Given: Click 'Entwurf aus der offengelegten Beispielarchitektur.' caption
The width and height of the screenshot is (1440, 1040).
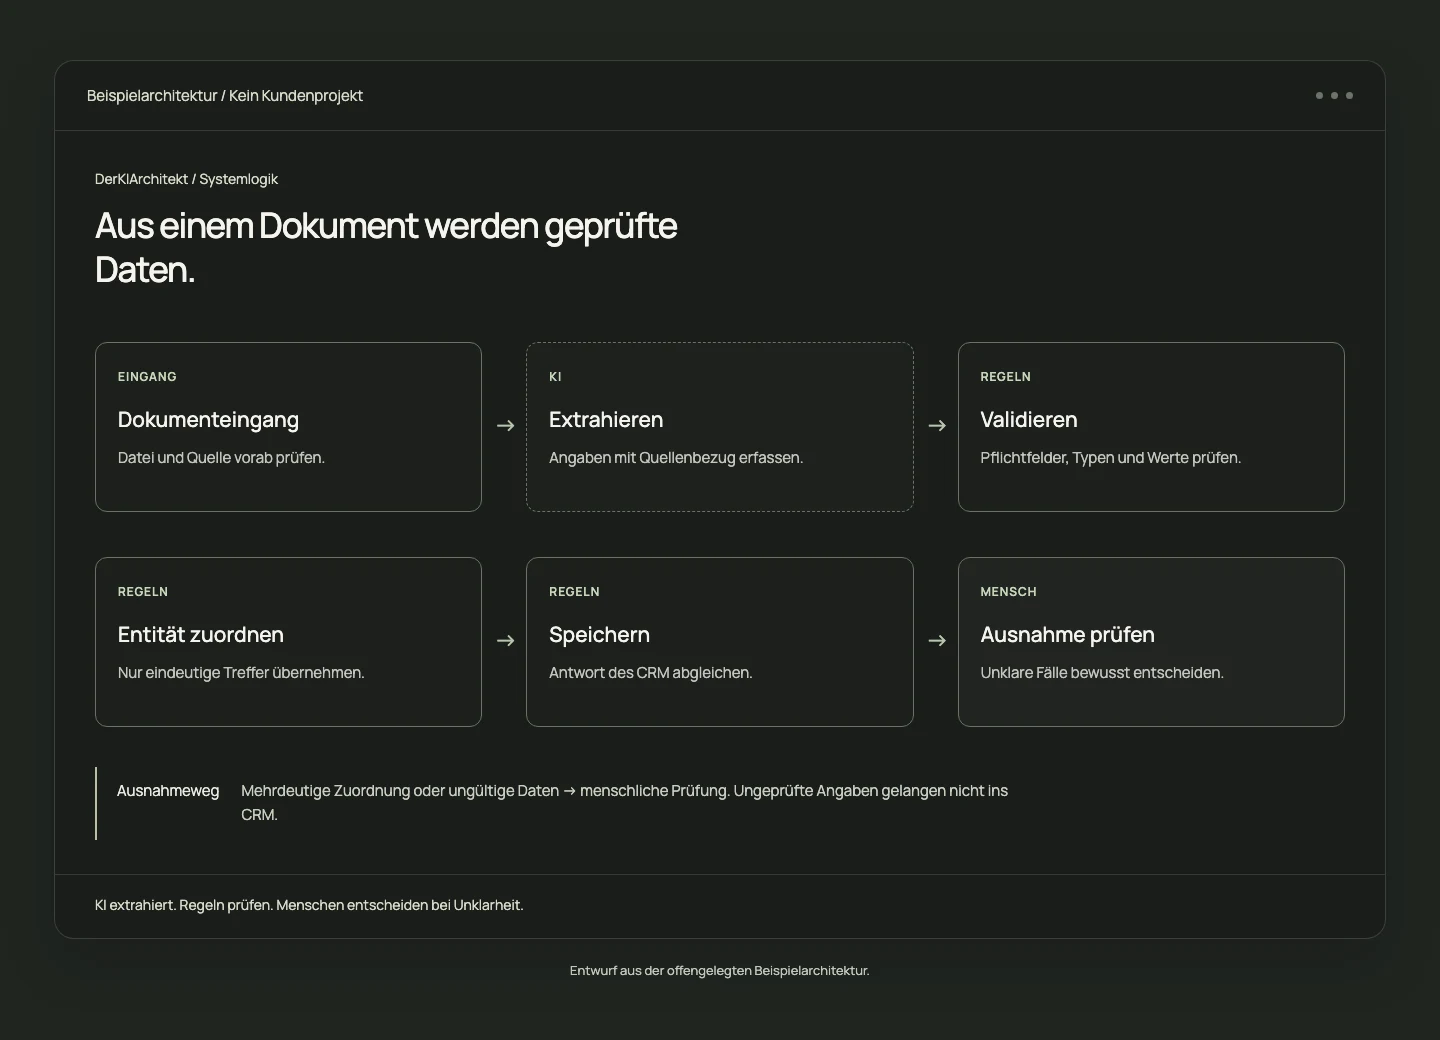Looking at the screenshot, I should pos(720,971).
